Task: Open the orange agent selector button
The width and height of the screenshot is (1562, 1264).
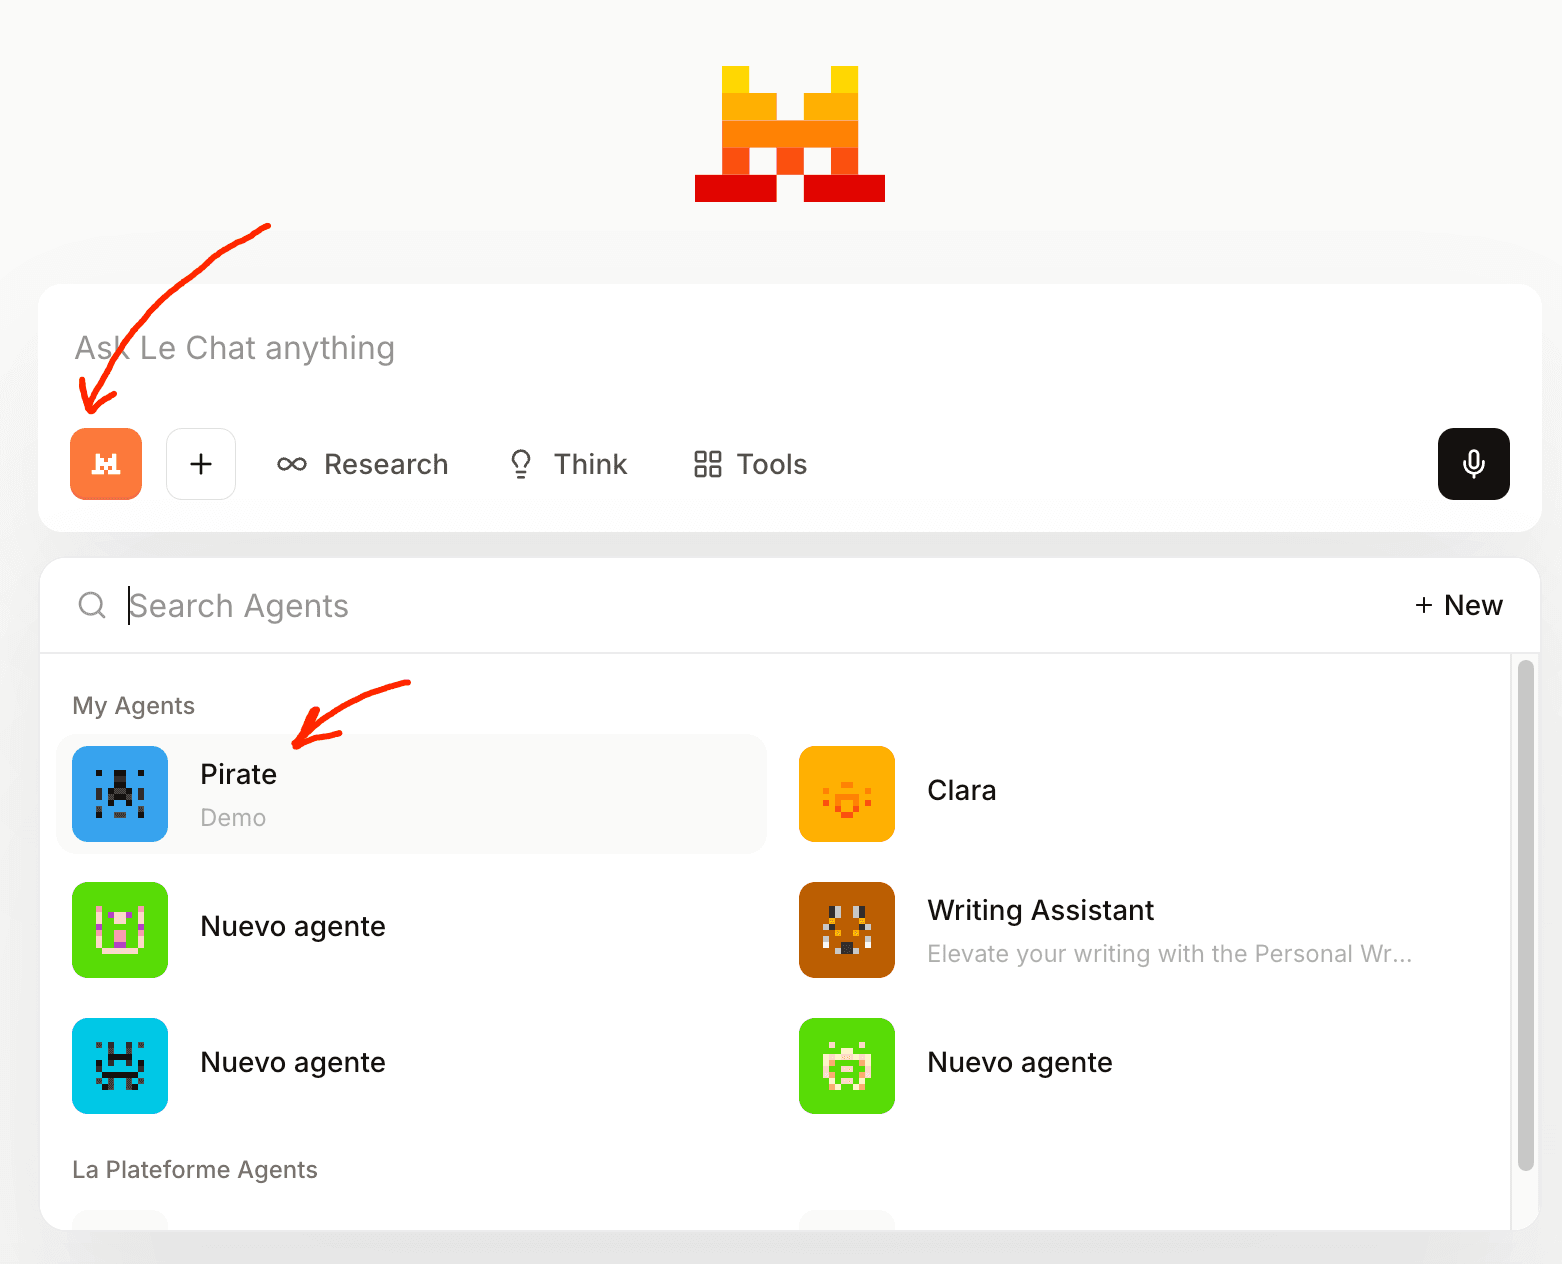Action: (x=106, y=464)
